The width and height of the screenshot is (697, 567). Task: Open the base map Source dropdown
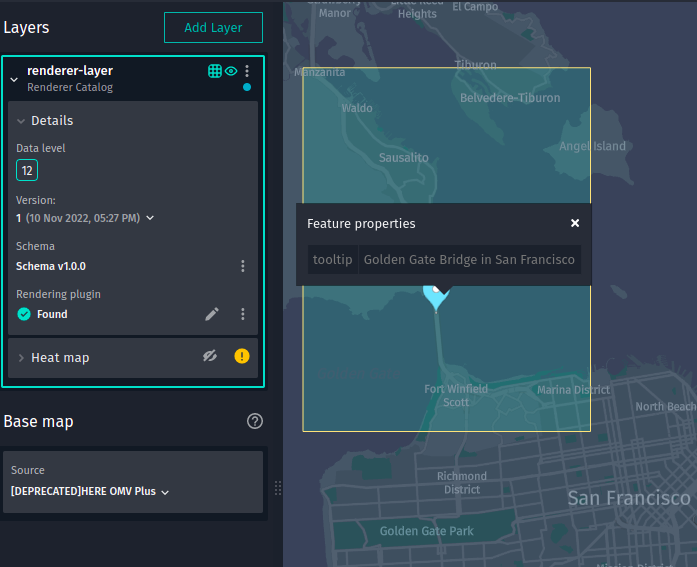90,491
